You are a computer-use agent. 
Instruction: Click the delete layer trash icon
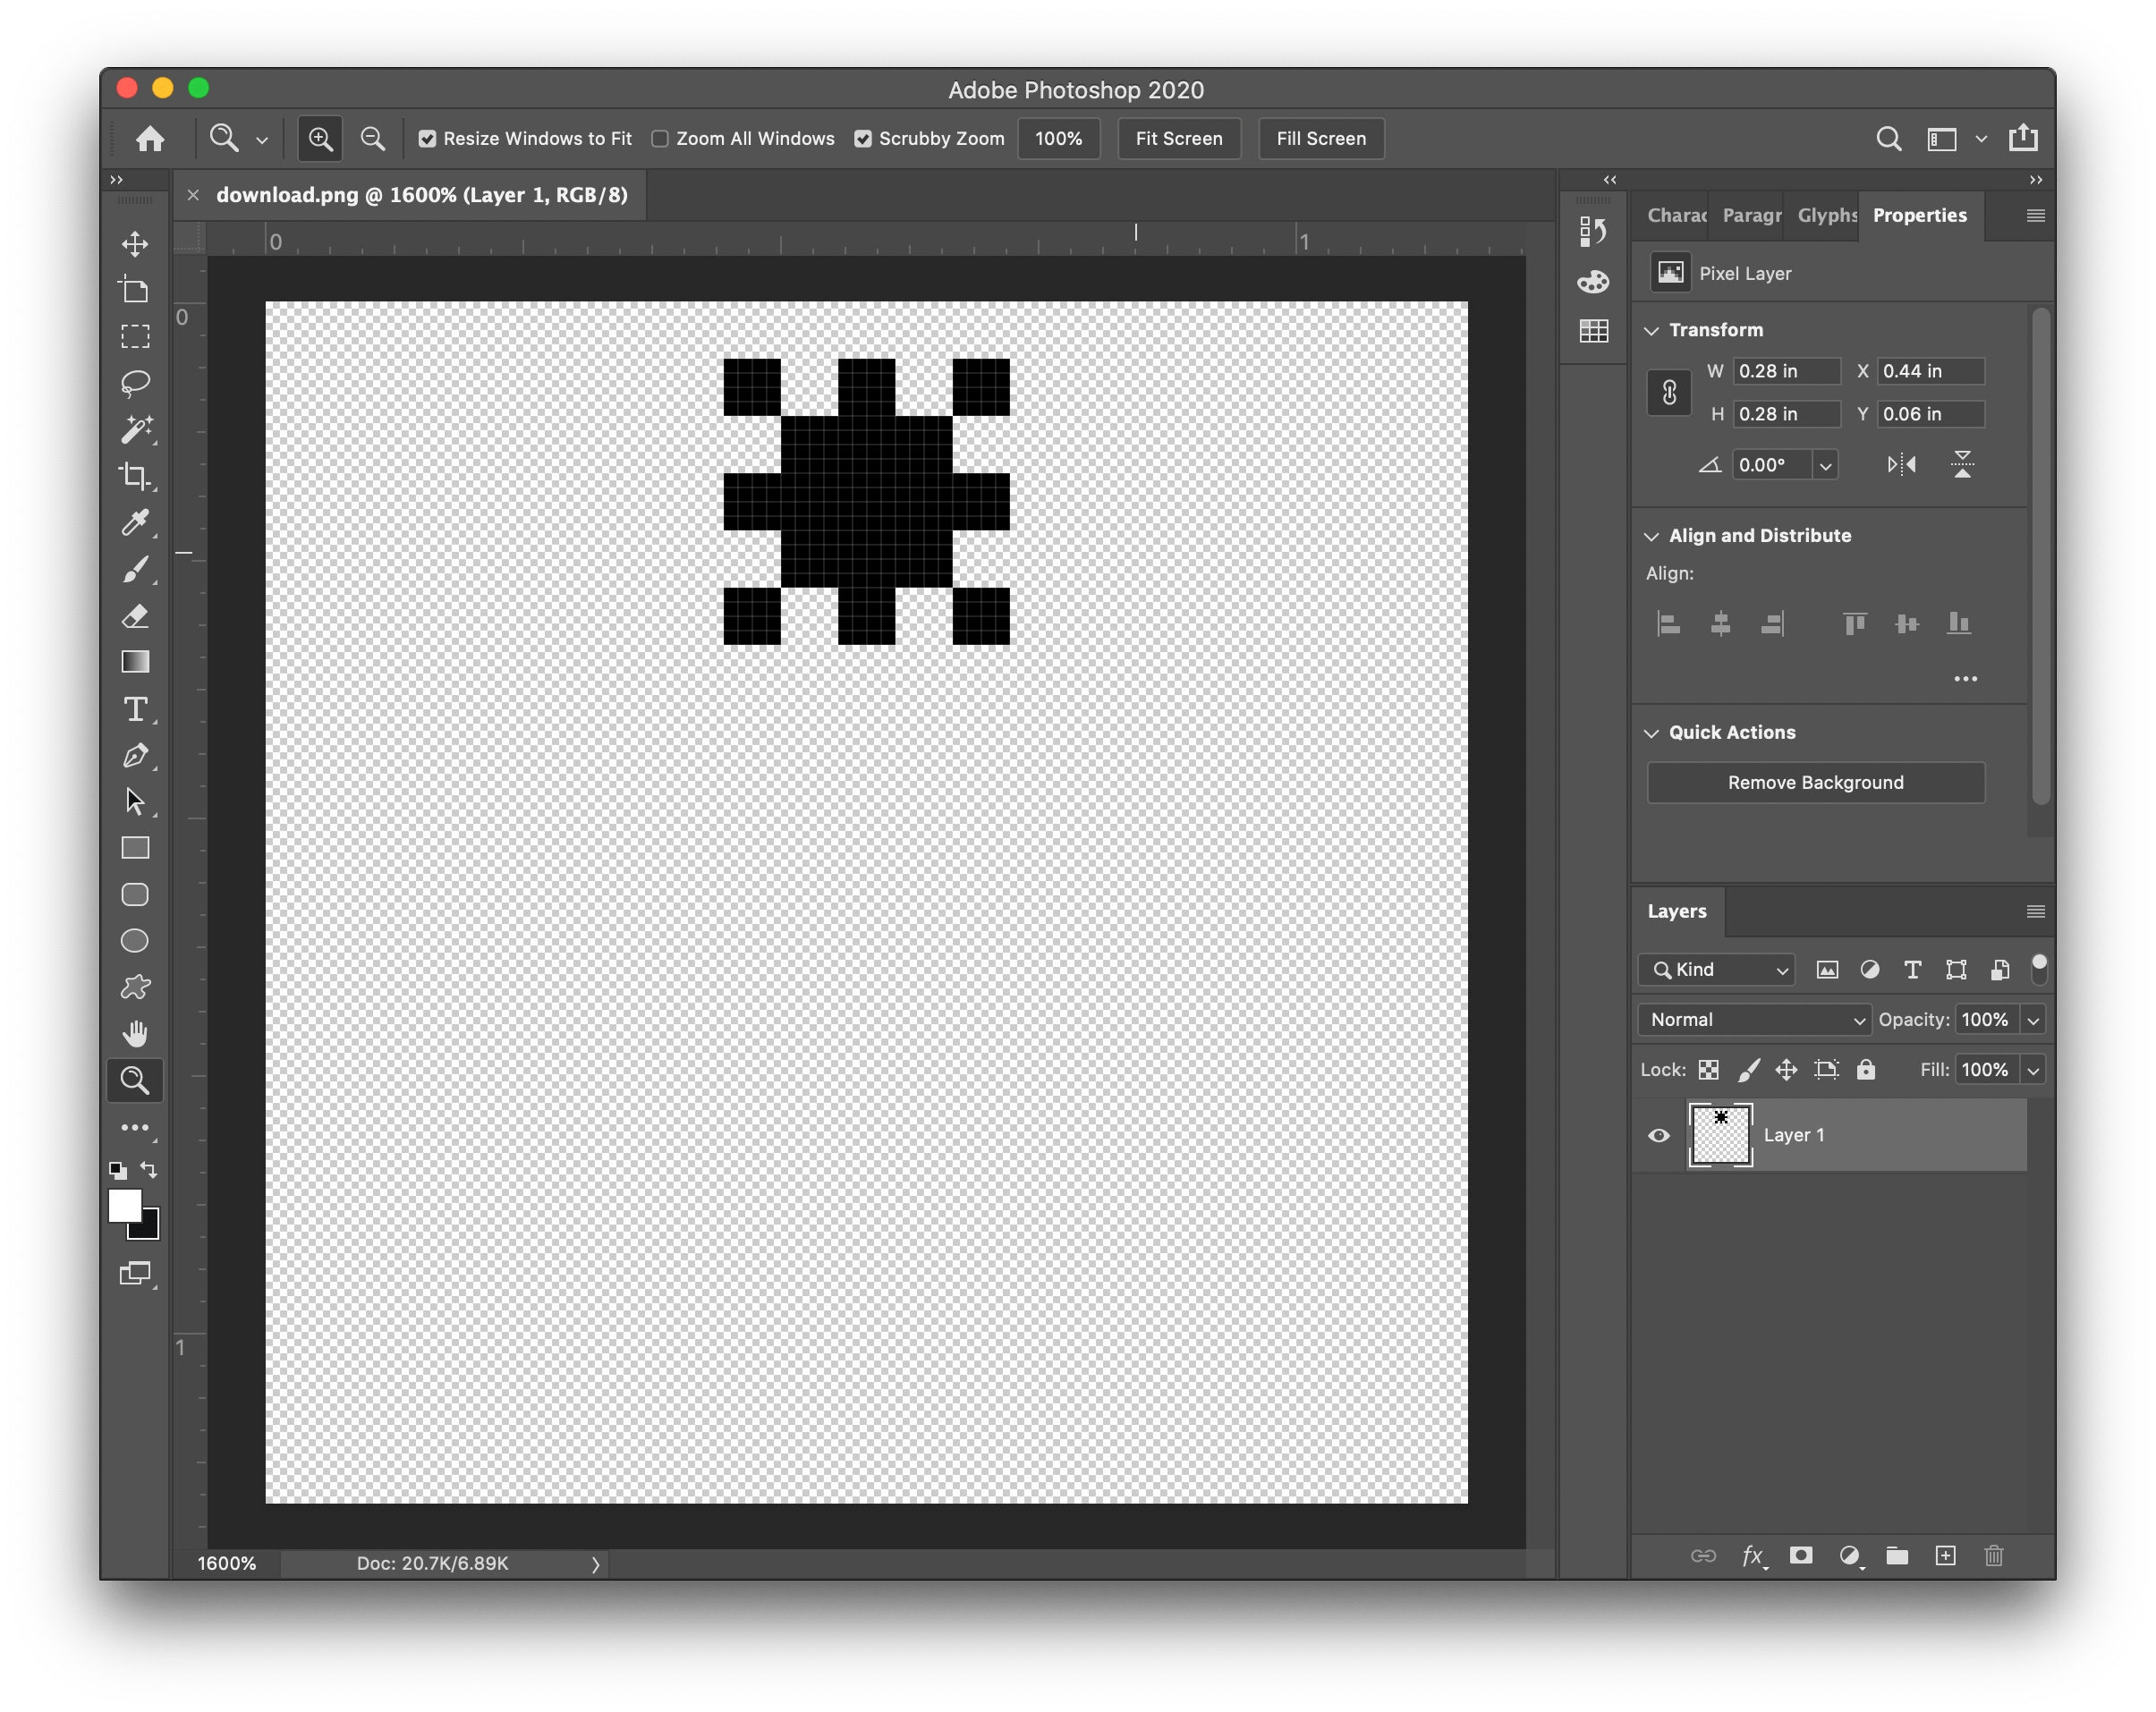[x=1993, y=1555]
